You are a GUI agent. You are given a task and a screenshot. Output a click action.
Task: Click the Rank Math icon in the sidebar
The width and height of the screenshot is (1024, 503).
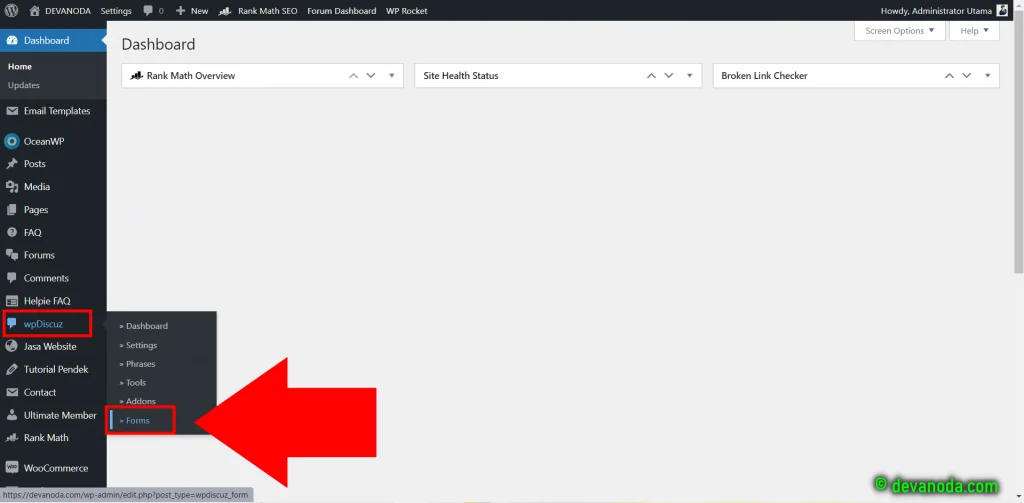coord(12,438)
